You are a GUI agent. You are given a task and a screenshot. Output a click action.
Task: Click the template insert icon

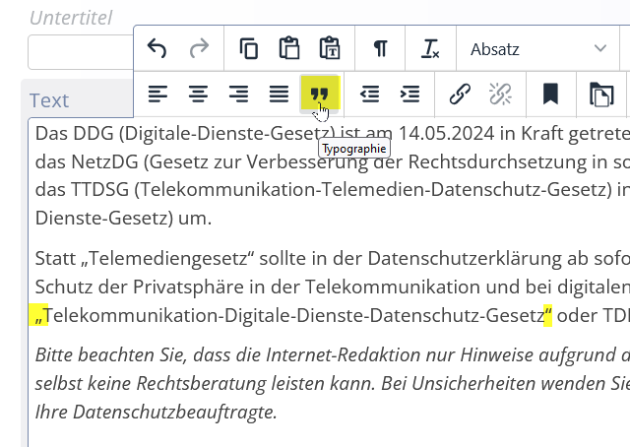(601, 94)
